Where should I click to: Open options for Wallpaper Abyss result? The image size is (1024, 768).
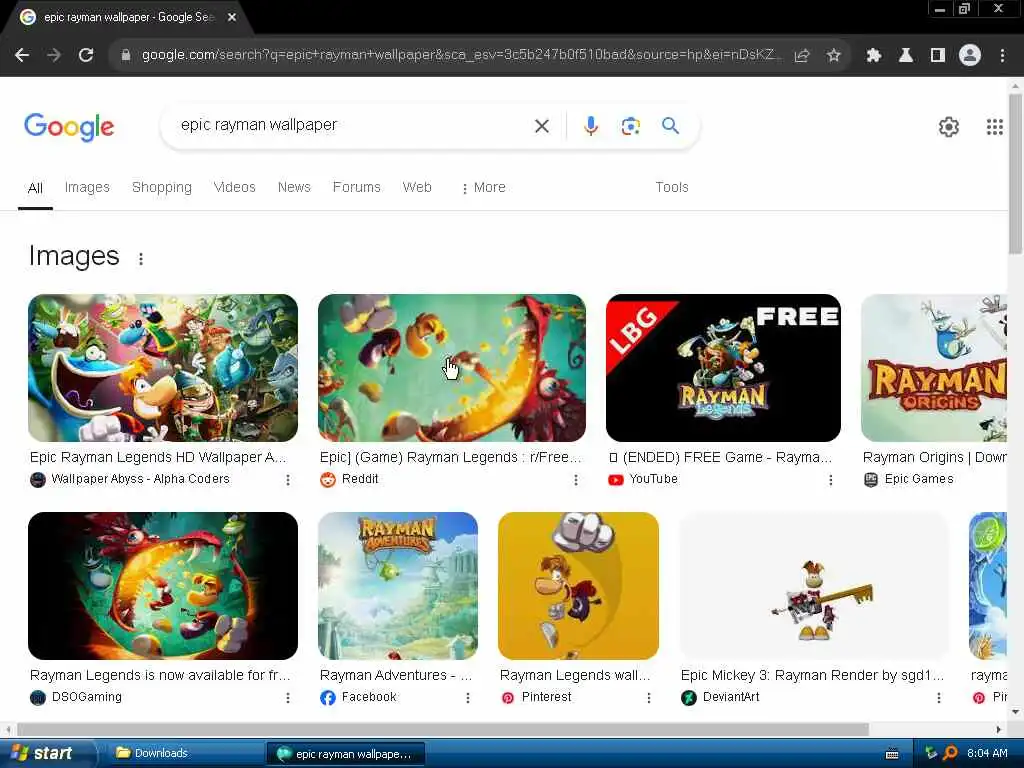288,480
